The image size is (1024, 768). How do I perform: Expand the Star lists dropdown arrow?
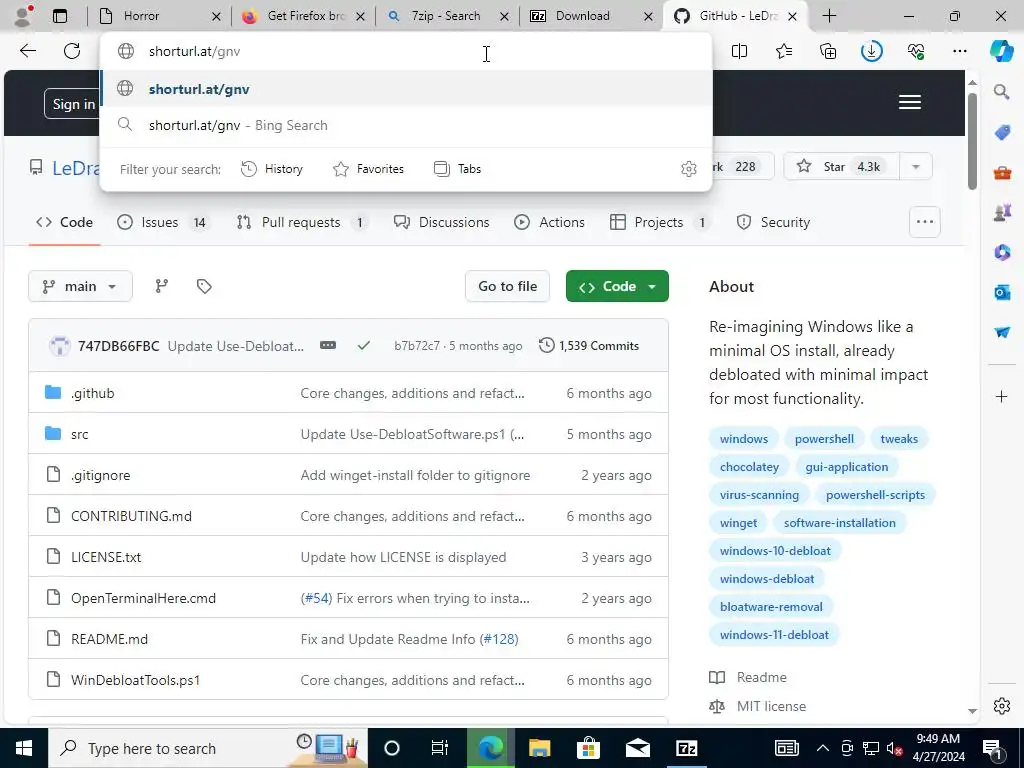tap(916, 167)
